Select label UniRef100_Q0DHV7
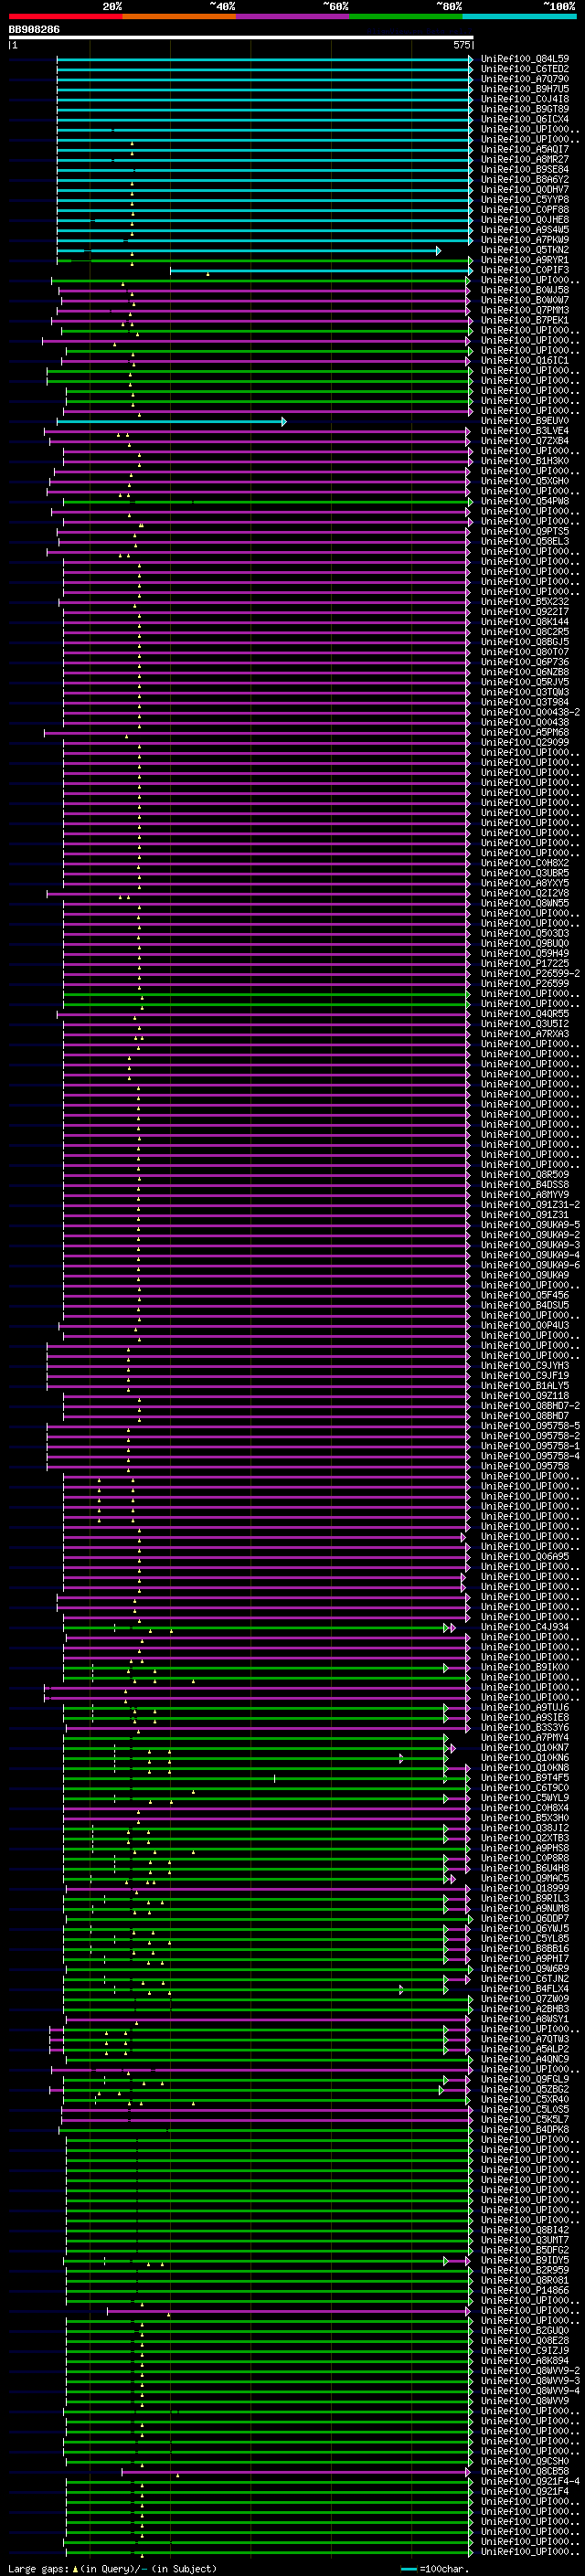The height and width of the screenshot is (2576, 585). pos(525,190)
